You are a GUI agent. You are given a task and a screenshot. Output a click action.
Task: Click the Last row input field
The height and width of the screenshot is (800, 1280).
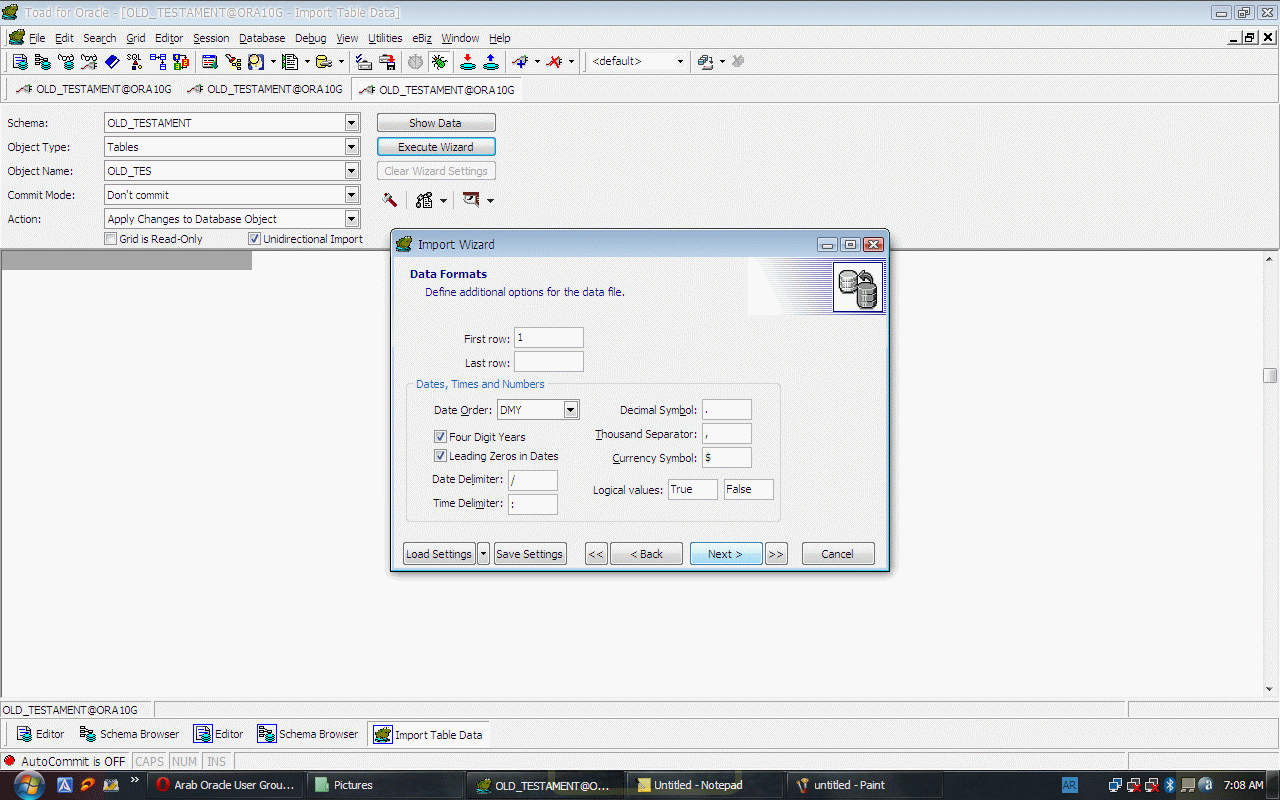coord(548,363)
